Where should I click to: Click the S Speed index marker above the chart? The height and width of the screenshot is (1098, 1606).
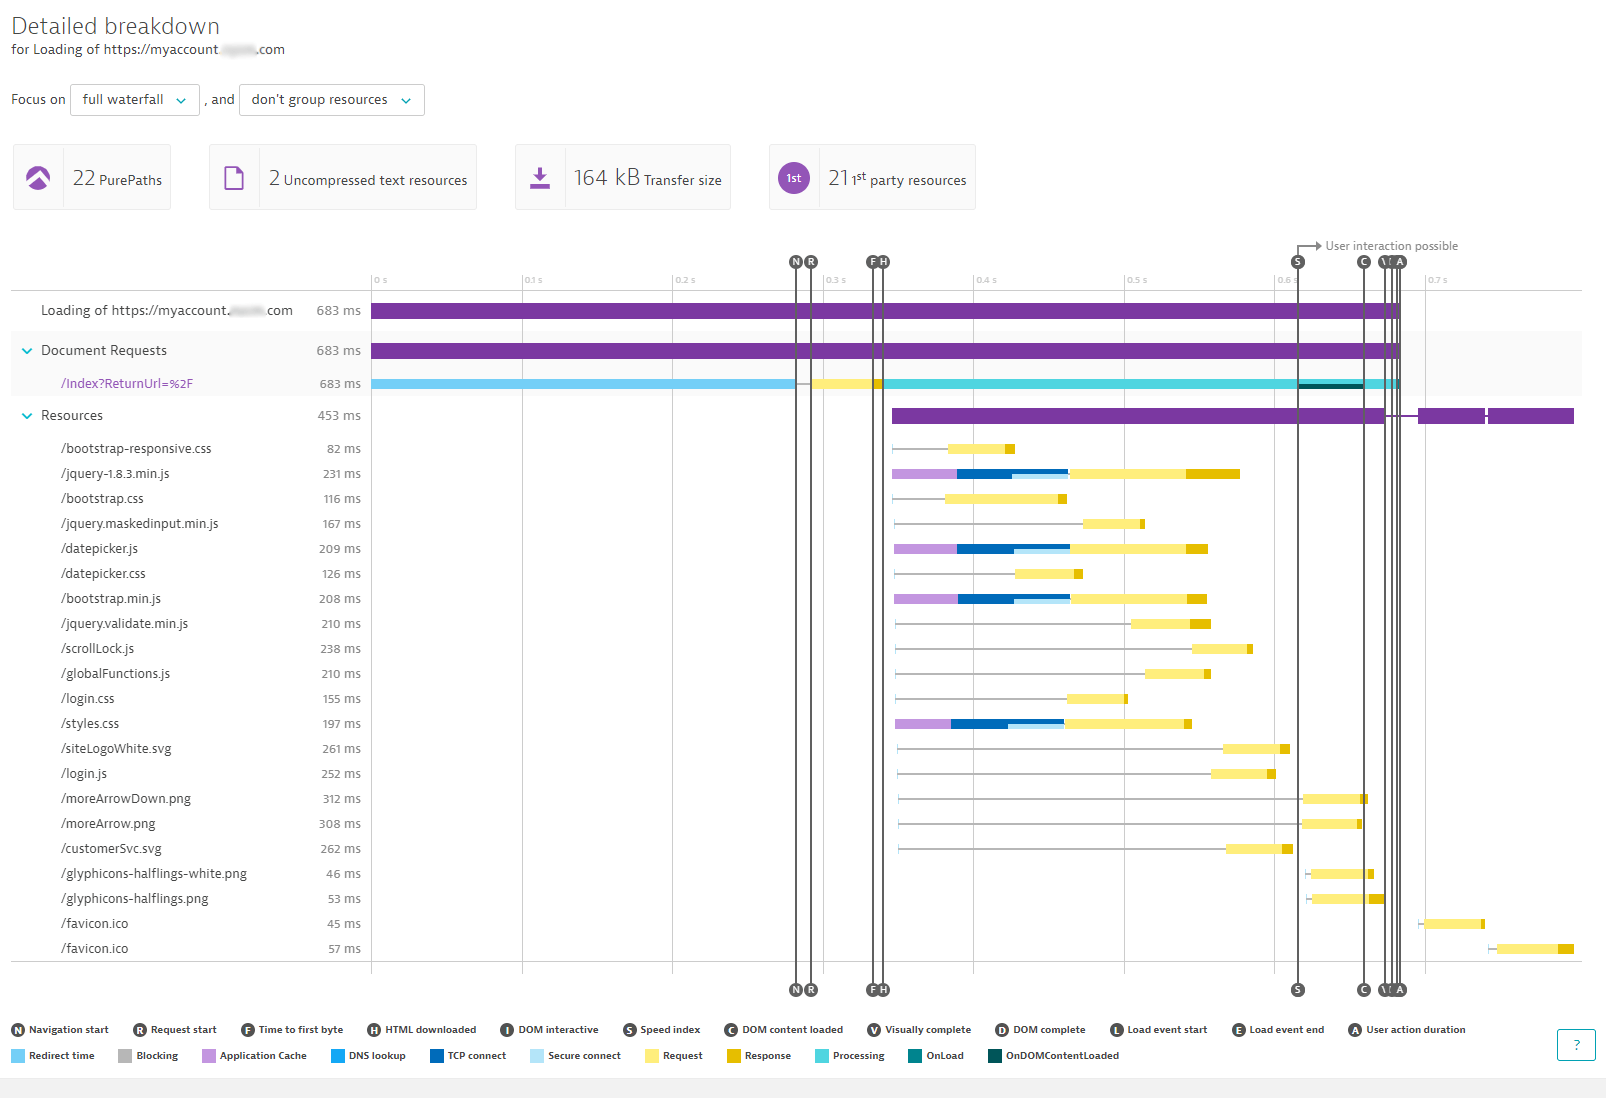1297,261
